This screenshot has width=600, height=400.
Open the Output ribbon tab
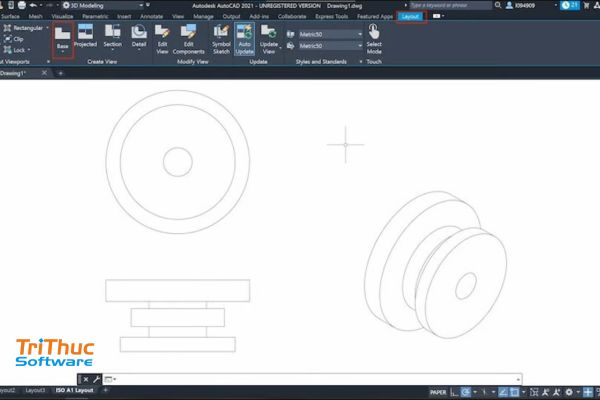click(x=231, y=16)
